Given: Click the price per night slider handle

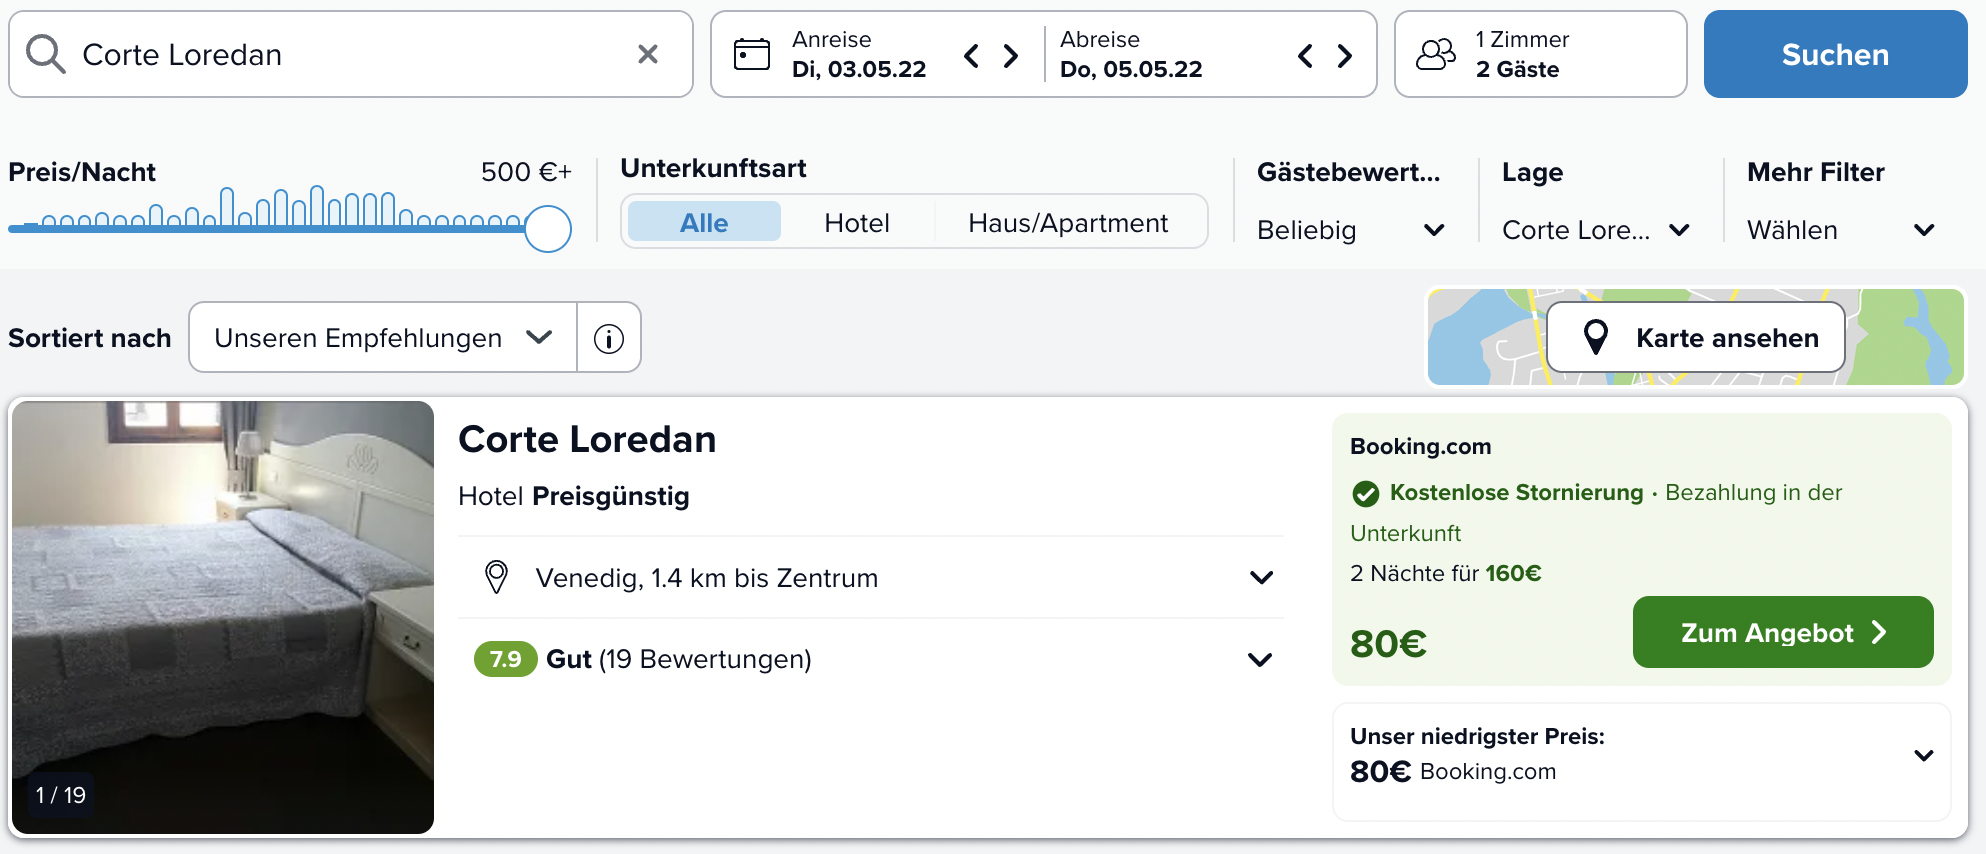Looking at the screenshot, I should point(548,228).
